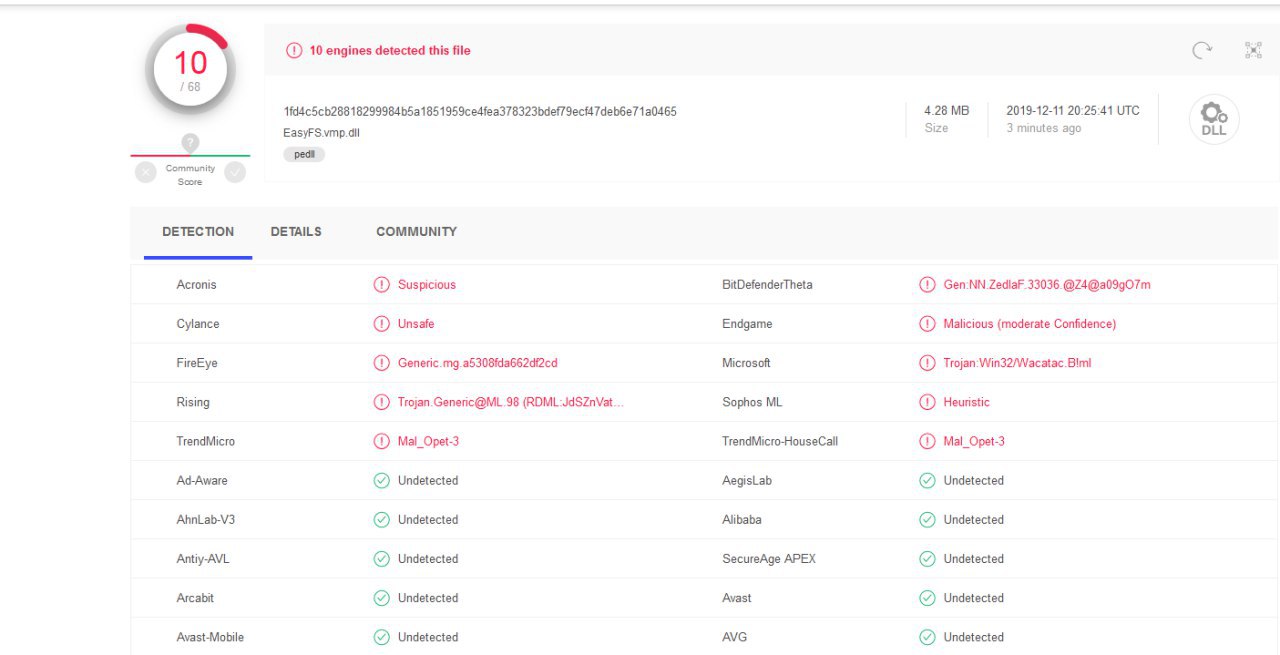Click the Heuristic result for Sophos ML

(x=967, y=402)
